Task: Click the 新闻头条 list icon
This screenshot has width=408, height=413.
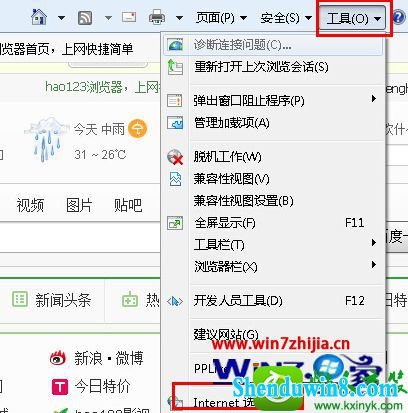Action: pyautogui.click(x=20, y=299)
